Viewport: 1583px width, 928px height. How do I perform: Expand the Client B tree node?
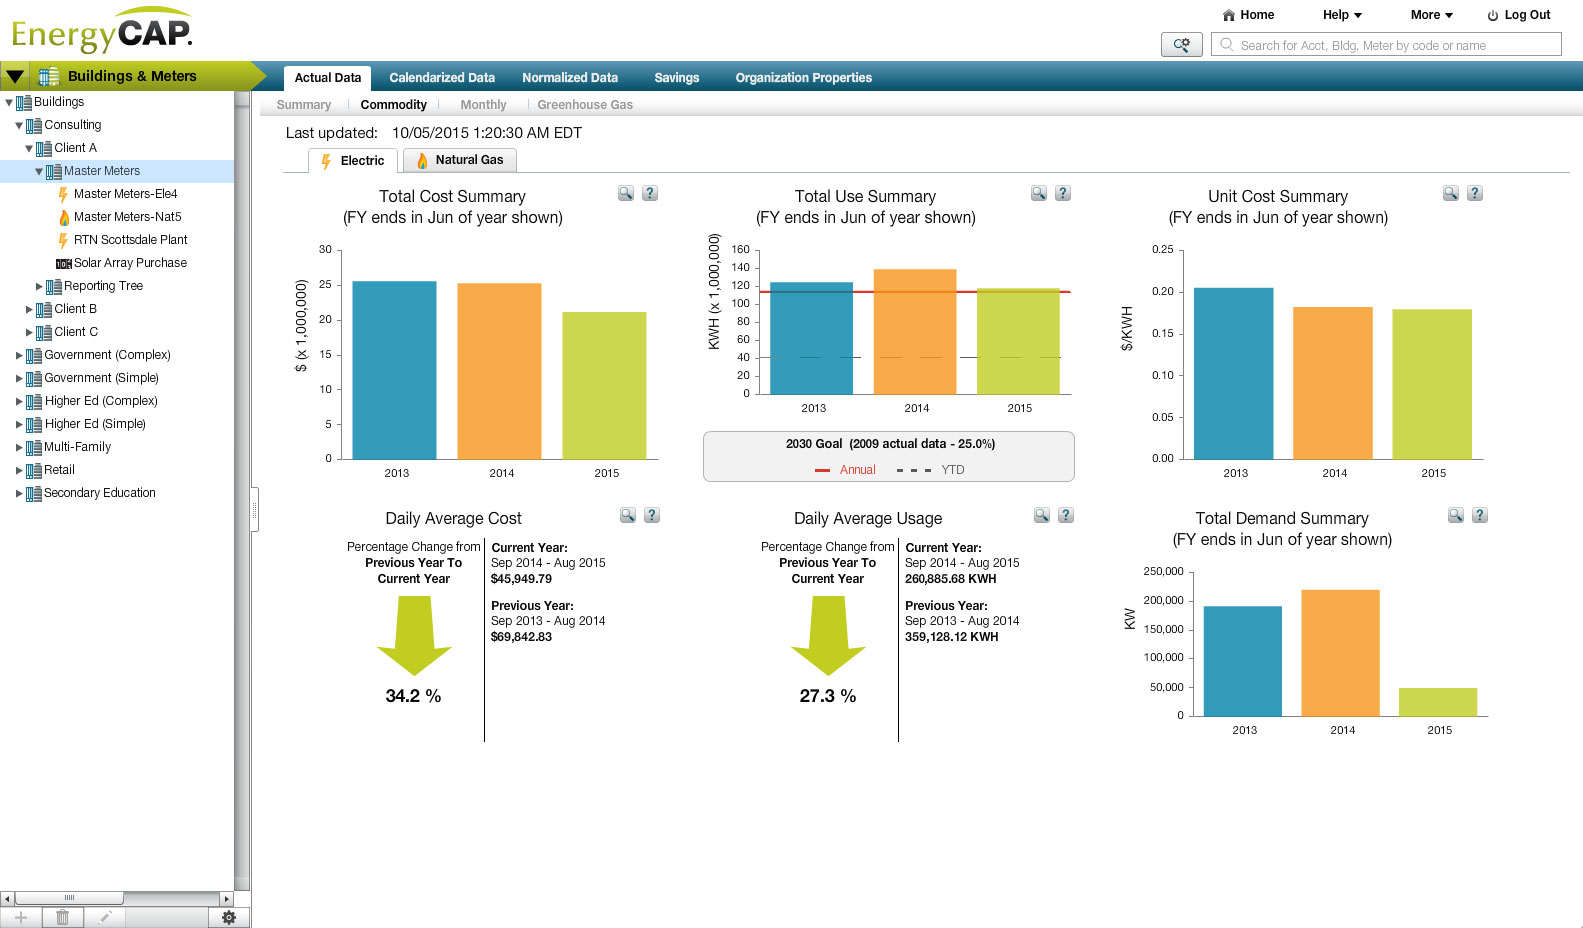(x=29, y=309)
